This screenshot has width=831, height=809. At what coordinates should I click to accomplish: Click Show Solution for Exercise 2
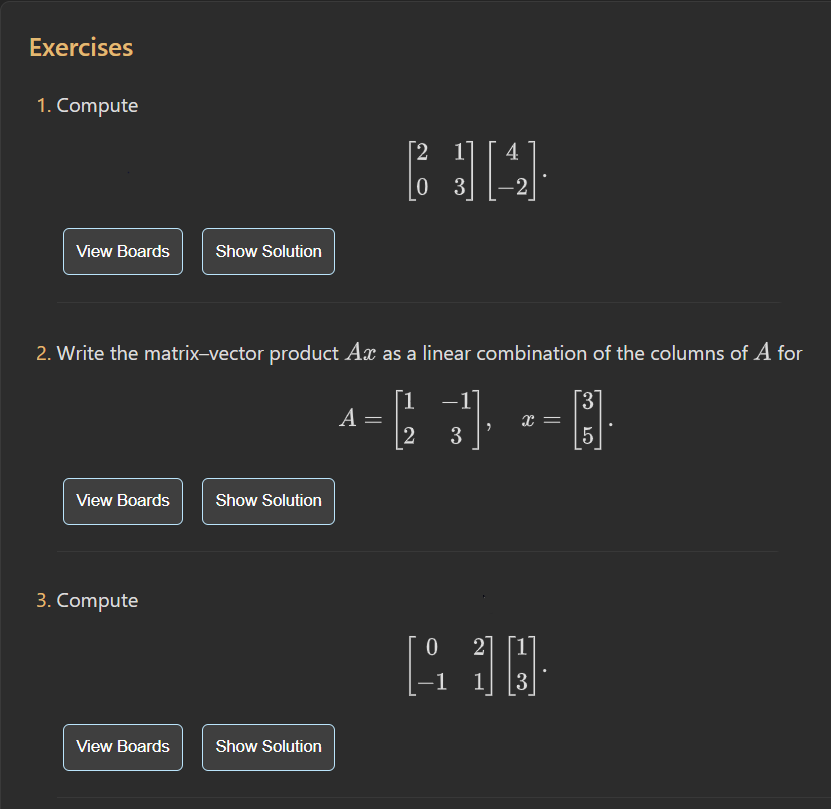(x=267, y=501)
